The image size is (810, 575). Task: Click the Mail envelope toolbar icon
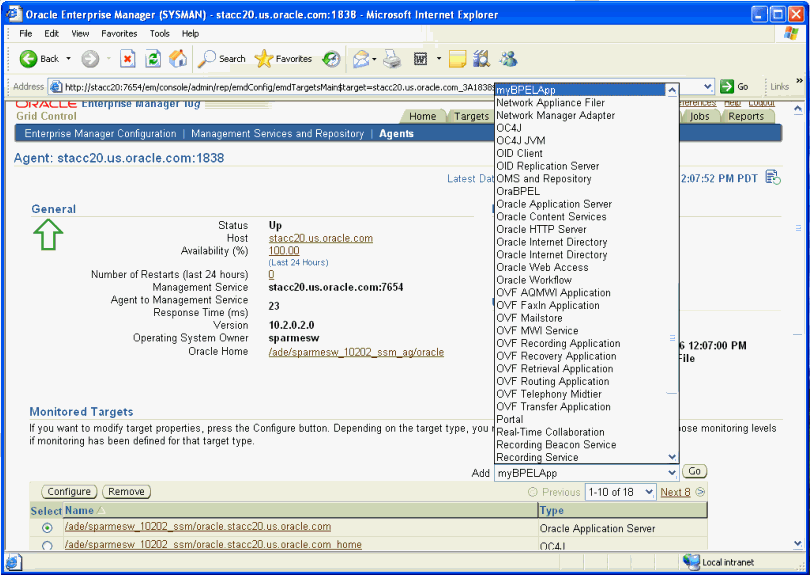(x=361, y=59)
